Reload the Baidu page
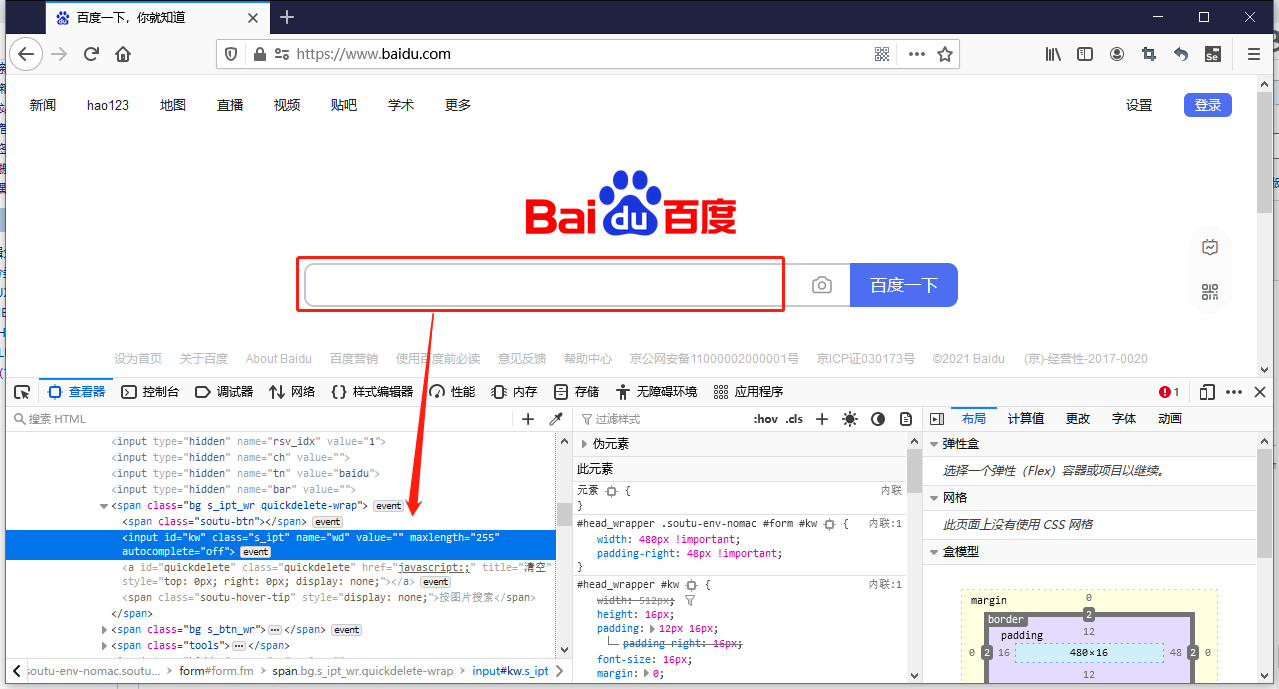 click(91, 54)
